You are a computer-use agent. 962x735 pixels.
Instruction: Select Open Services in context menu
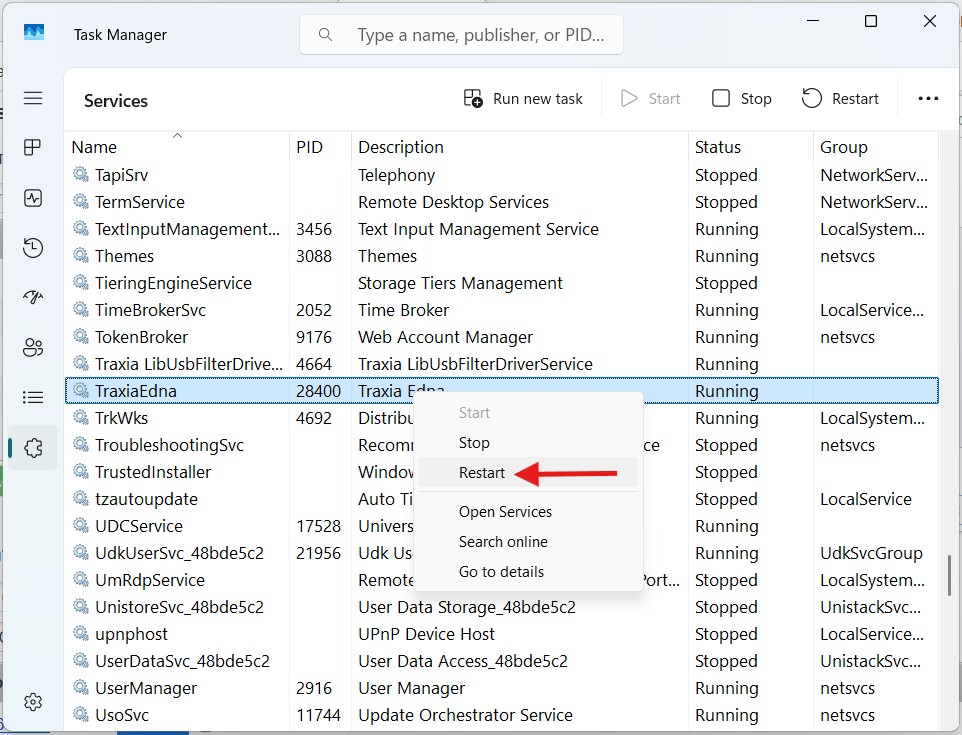(x=505, y=512)
